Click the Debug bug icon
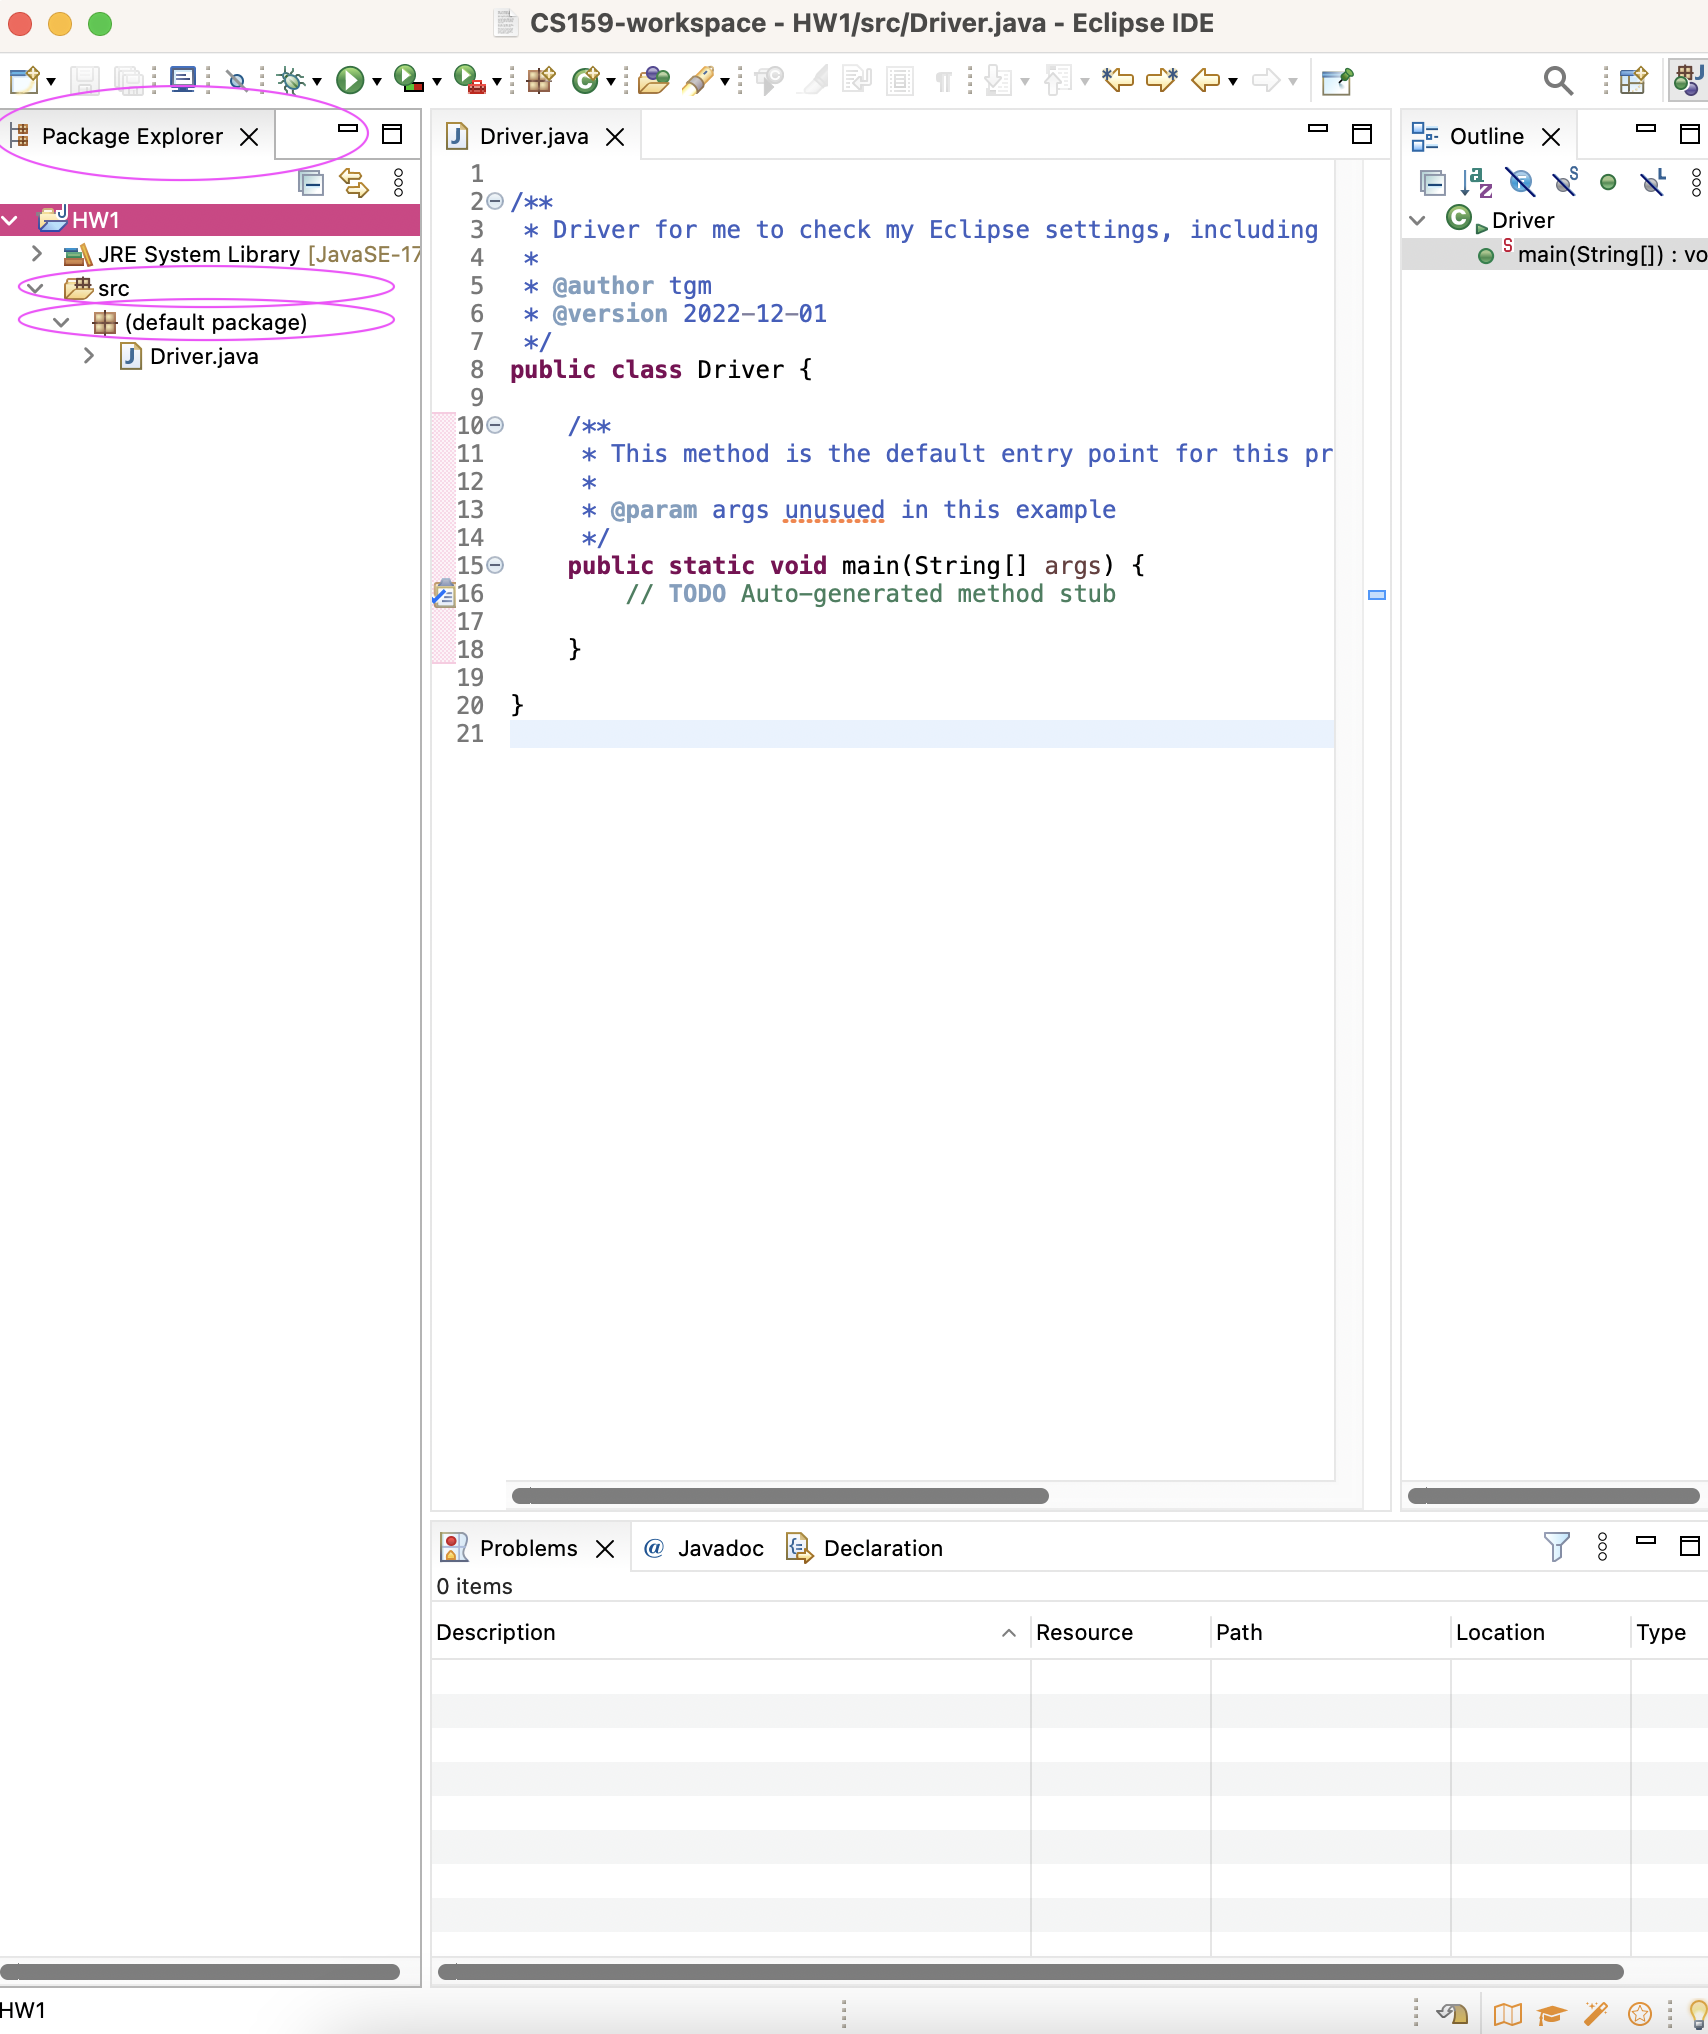This screenshot has height=2034, width=1708. 291,80
